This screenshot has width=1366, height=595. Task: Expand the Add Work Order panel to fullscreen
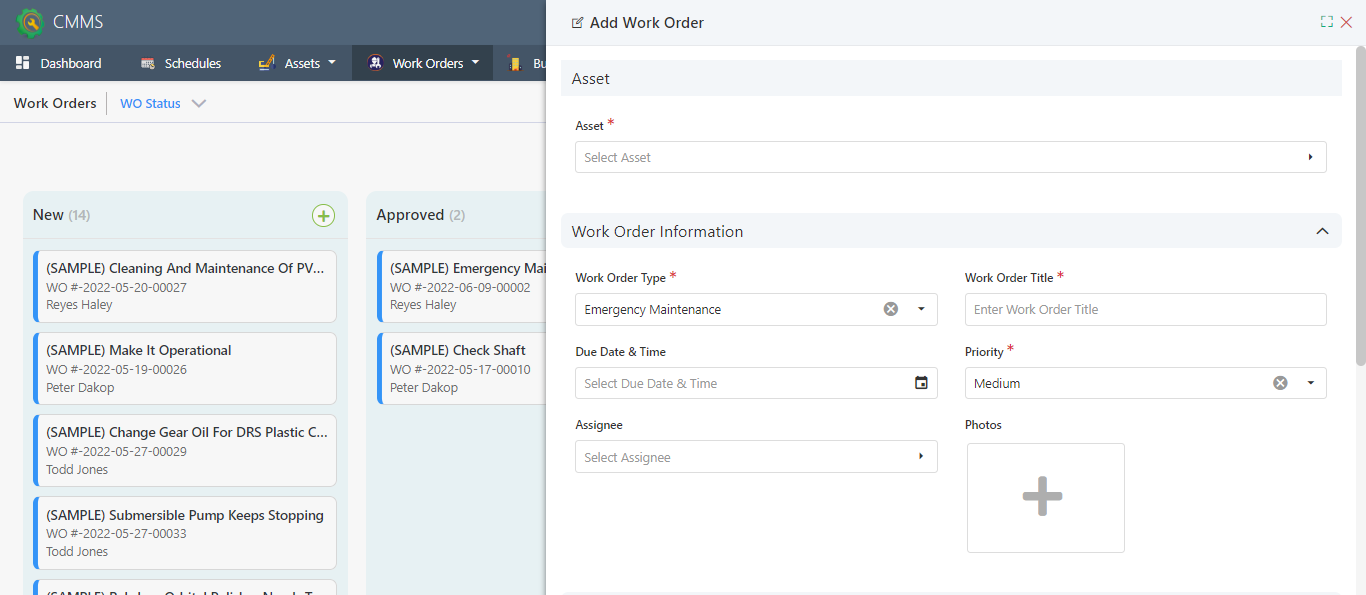(1326, 20)
